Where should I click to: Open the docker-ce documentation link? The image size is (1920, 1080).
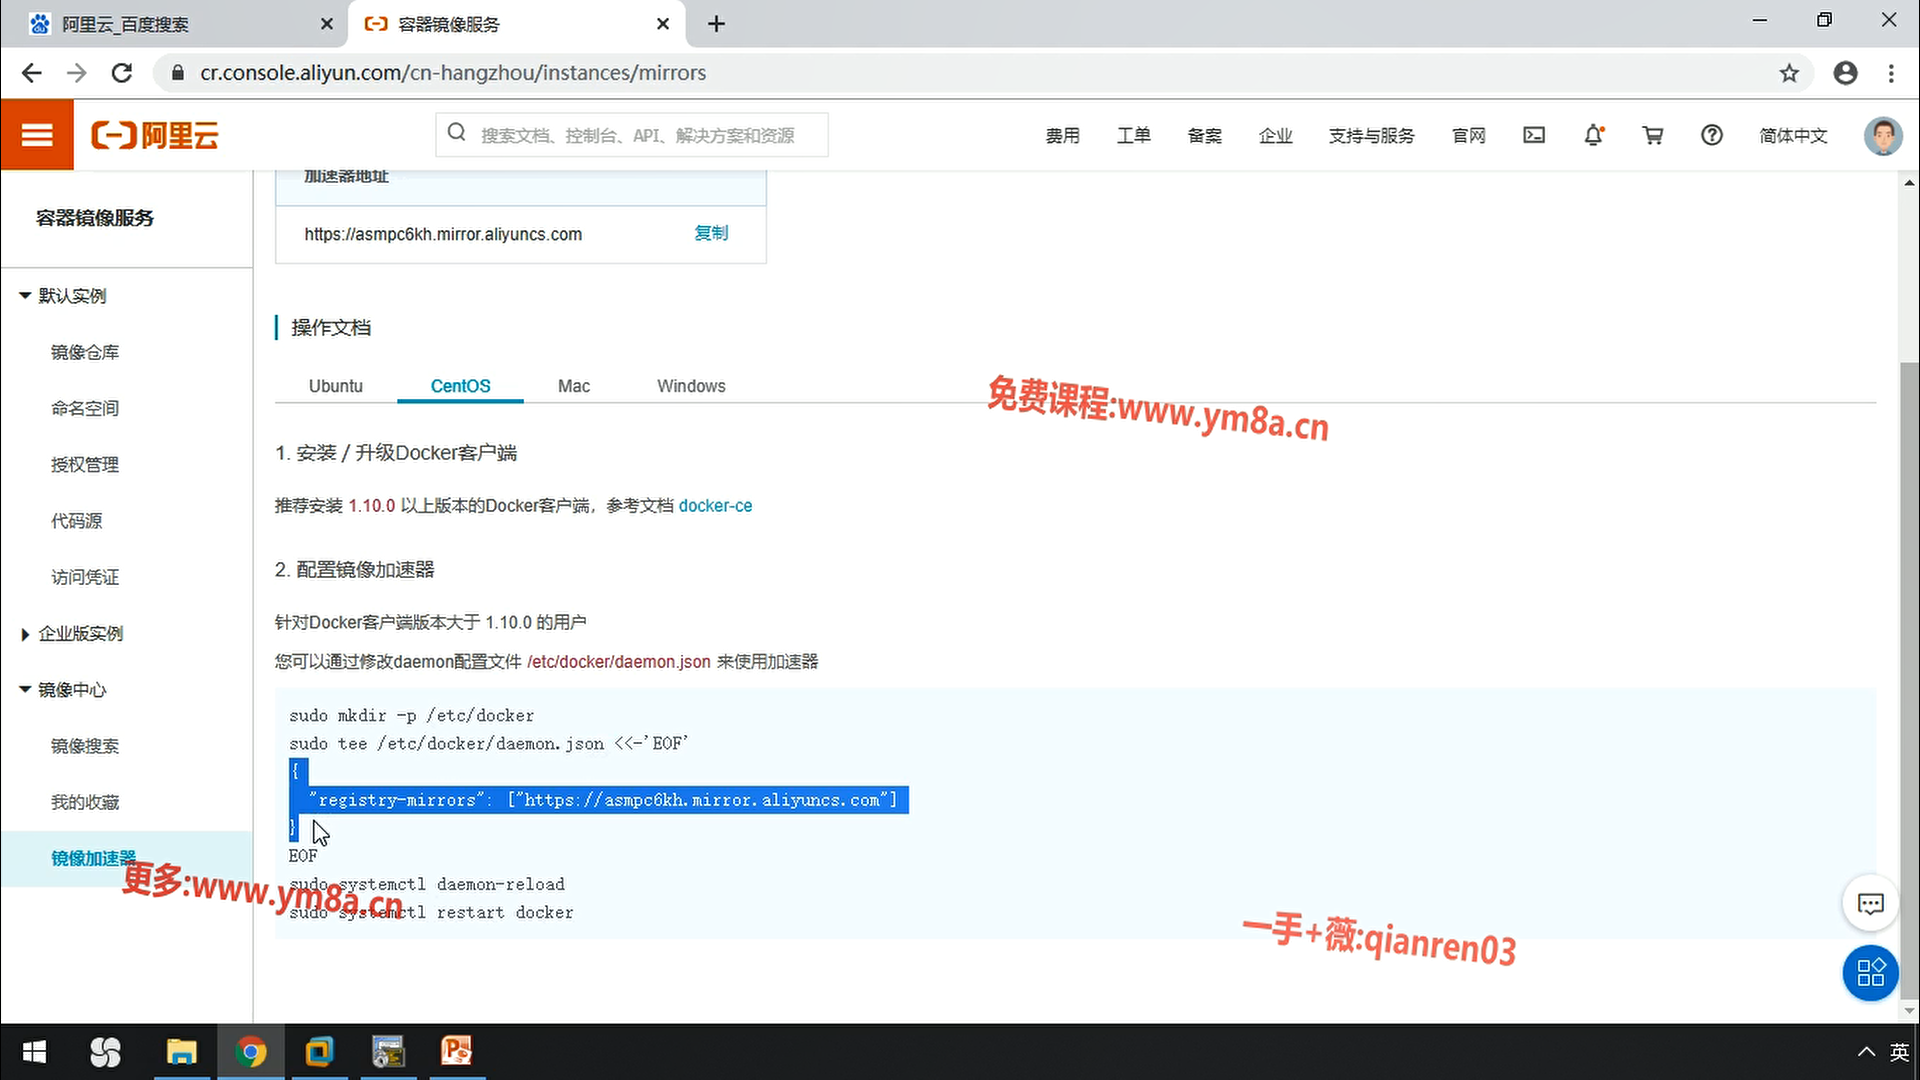point(715,506)
